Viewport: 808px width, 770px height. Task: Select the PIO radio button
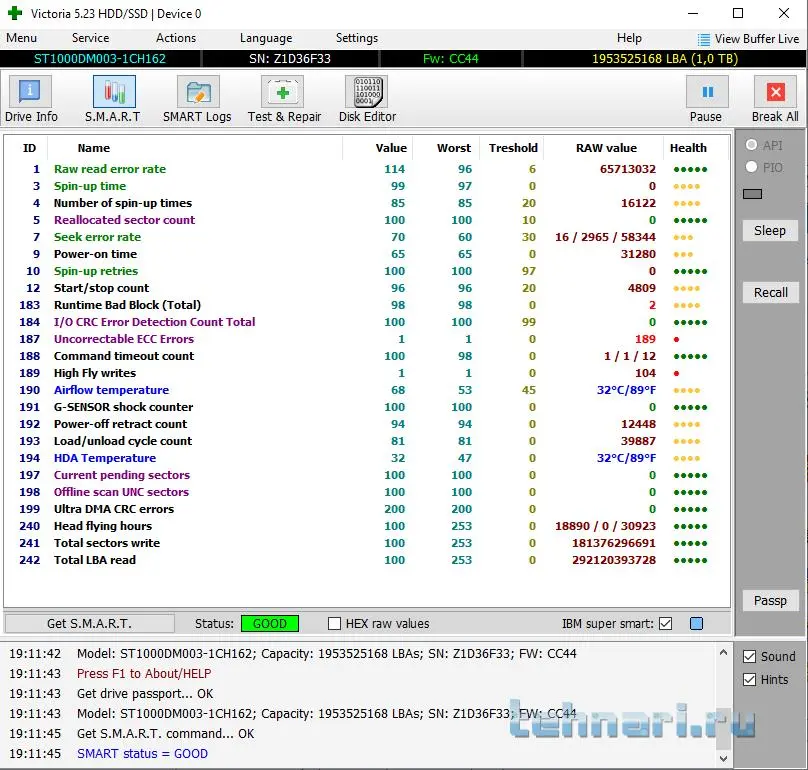[752, 168]
